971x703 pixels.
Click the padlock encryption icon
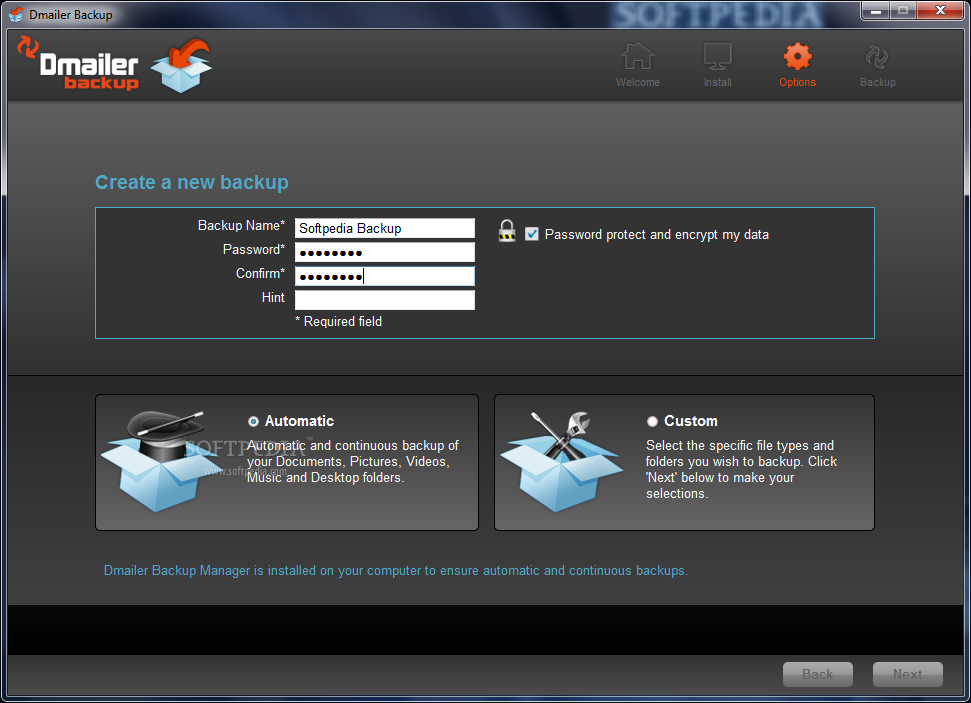point(507,231)
